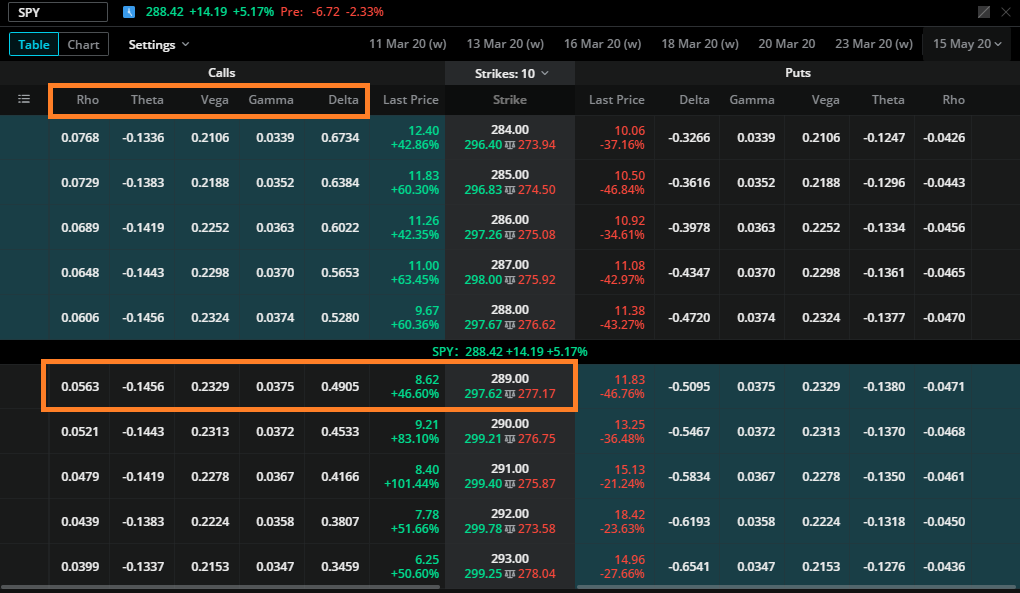Screen dimensions: 1020x593
Task: Click the puts Theta column header
Action: 888,99
